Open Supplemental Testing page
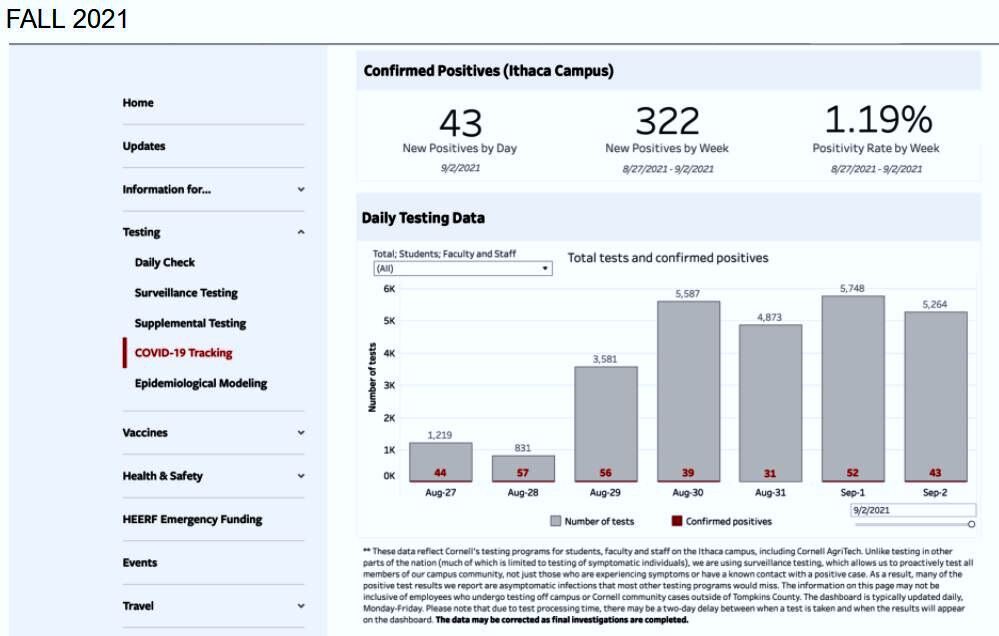This screenshot has width=999, height=636. [190, 323]
